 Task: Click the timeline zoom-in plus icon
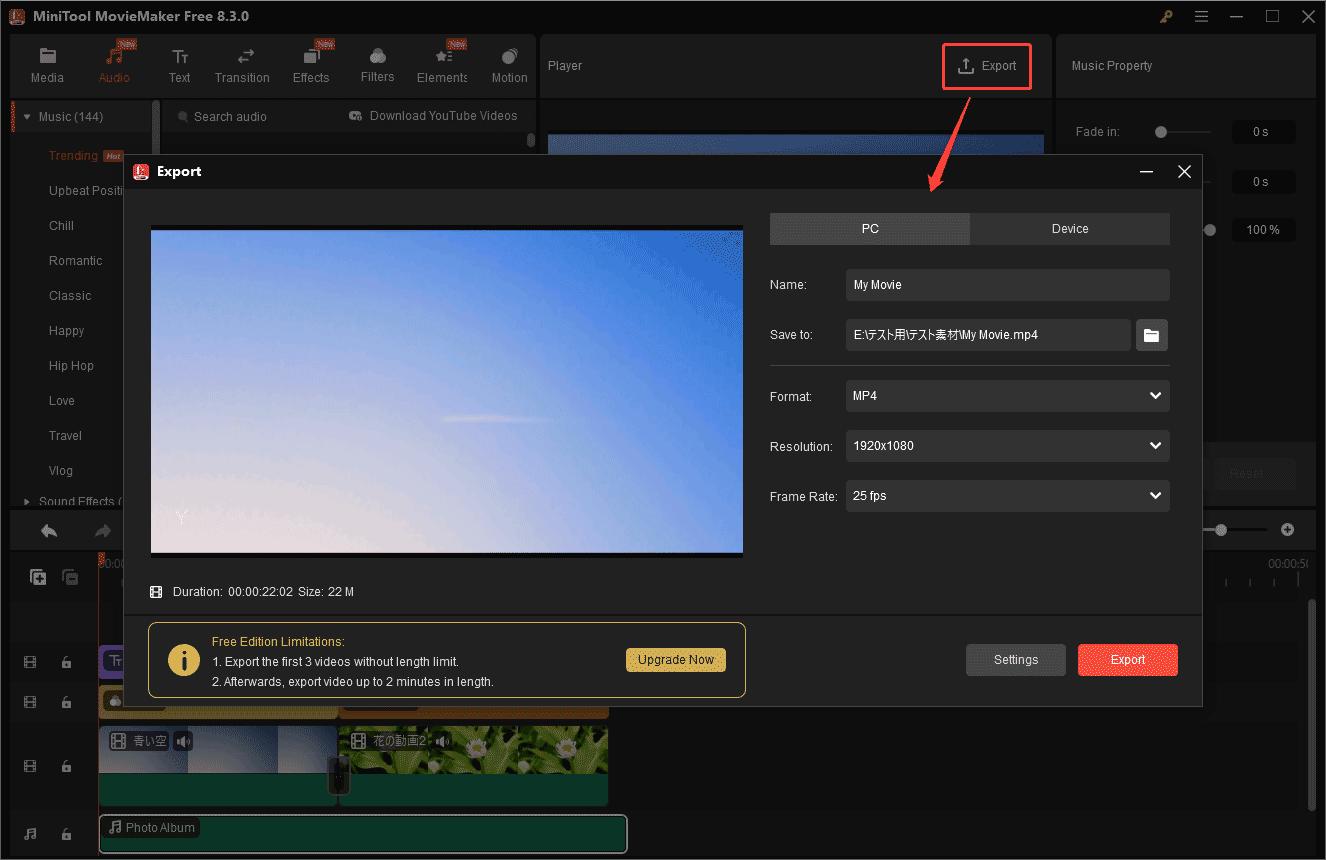(x=1288, y=530)
